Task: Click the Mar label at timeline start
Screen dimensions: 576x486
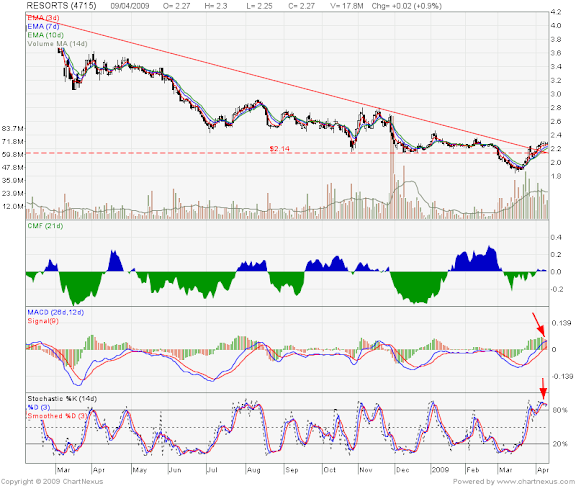Action: (64, 470)
